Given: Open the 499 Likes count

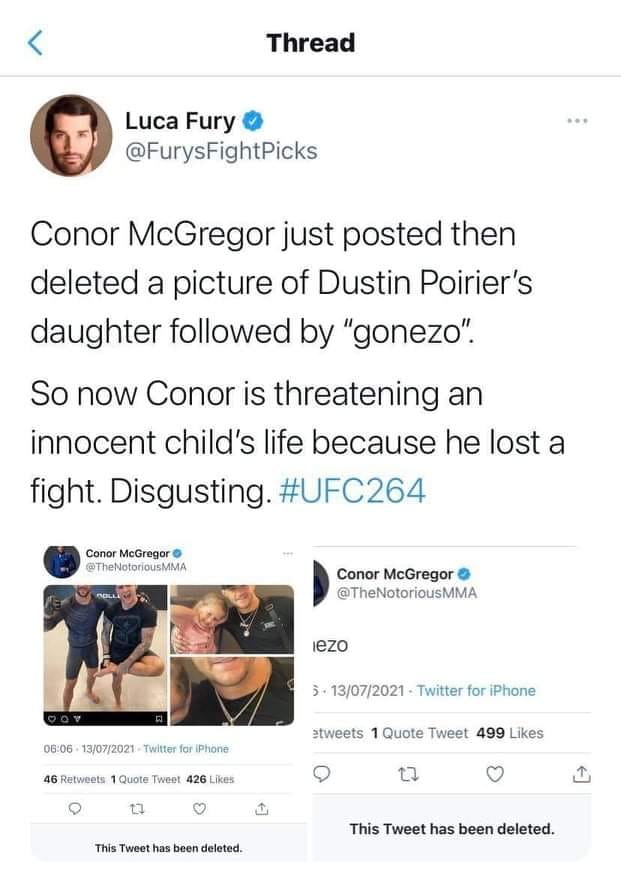Looking at the screenshot, I should (510, 733).
